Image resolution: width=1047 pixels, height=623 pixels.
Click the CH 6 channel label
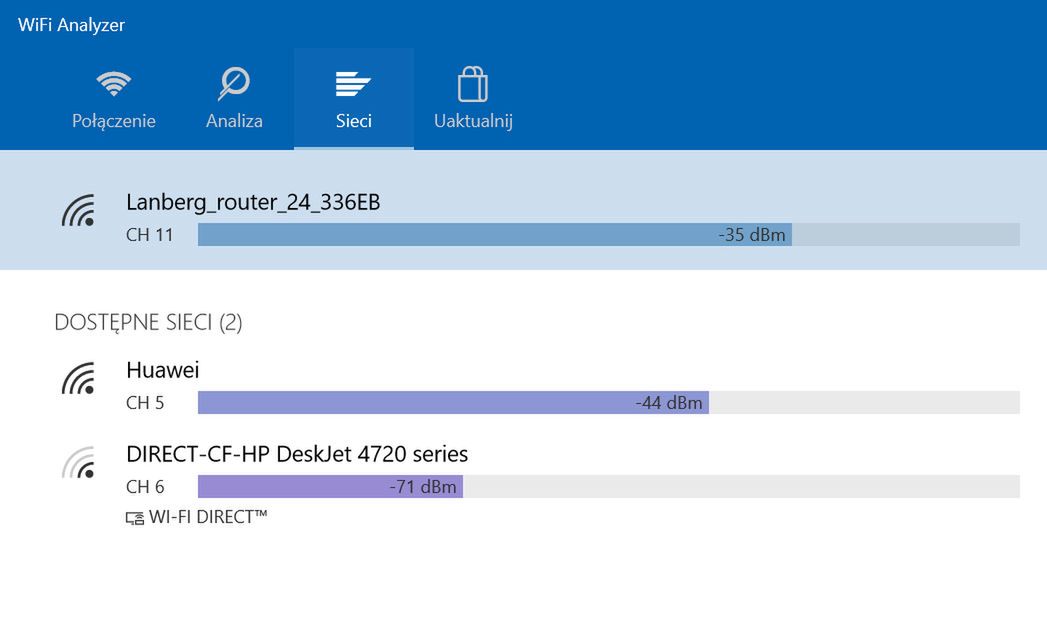145,487
